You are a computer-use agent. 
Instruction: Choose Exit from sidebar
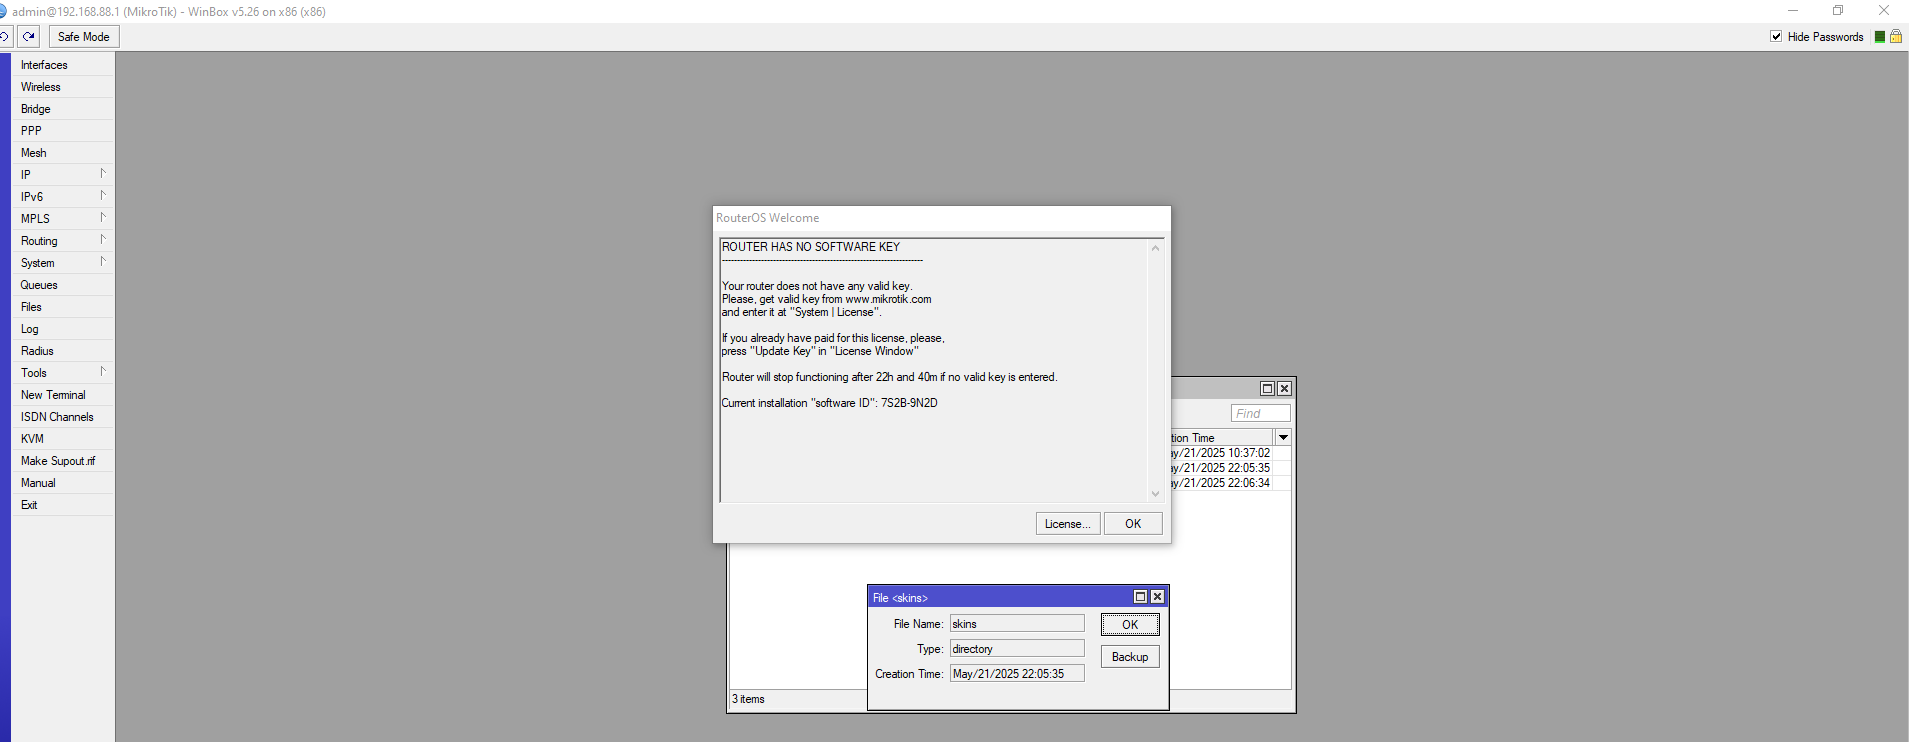pyautogui.click(x=63, y=505)
